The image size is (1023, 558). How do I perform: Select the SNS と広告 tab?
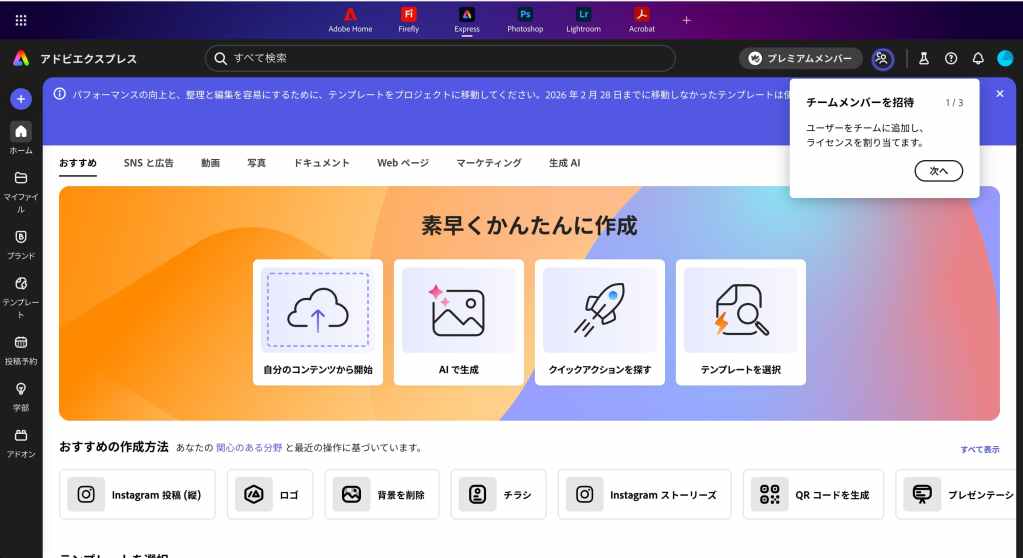[x=148, y=163]
